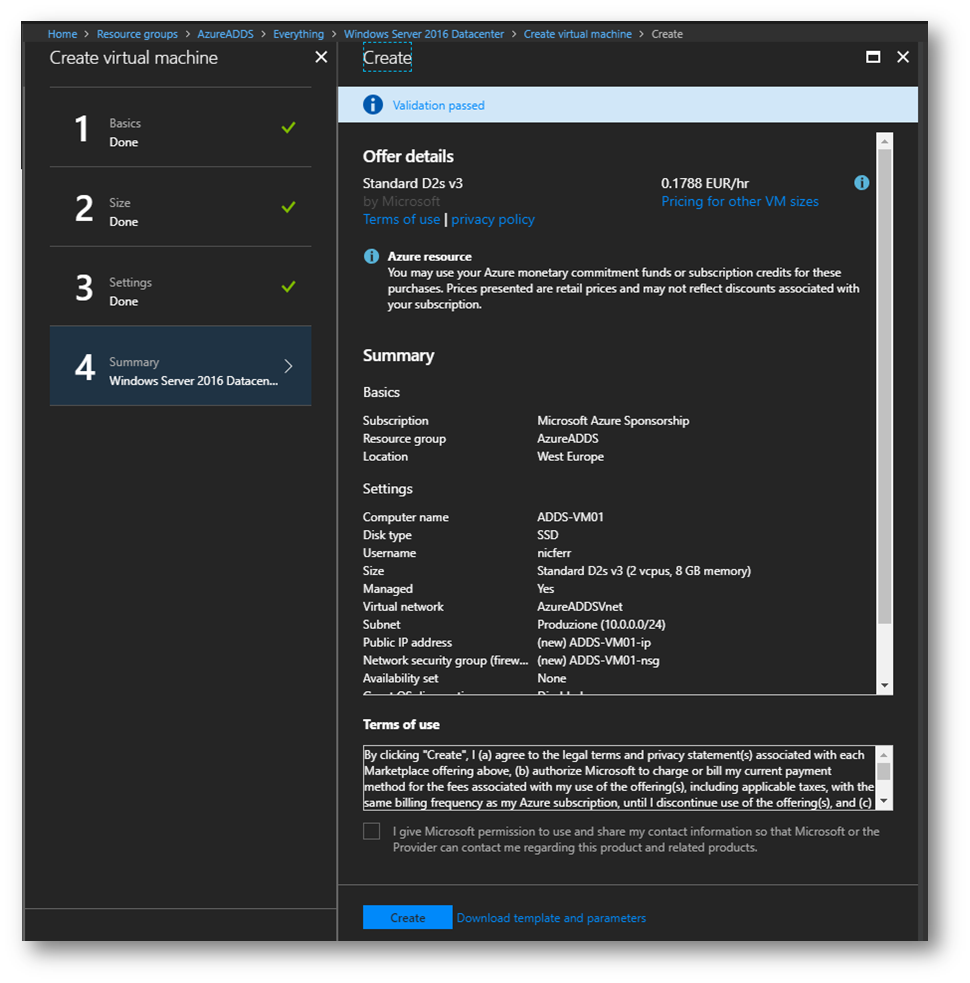Viewport: 970px width, 983px height.
Task: Open step 2 Size
Action: click(x=181, y=207)
